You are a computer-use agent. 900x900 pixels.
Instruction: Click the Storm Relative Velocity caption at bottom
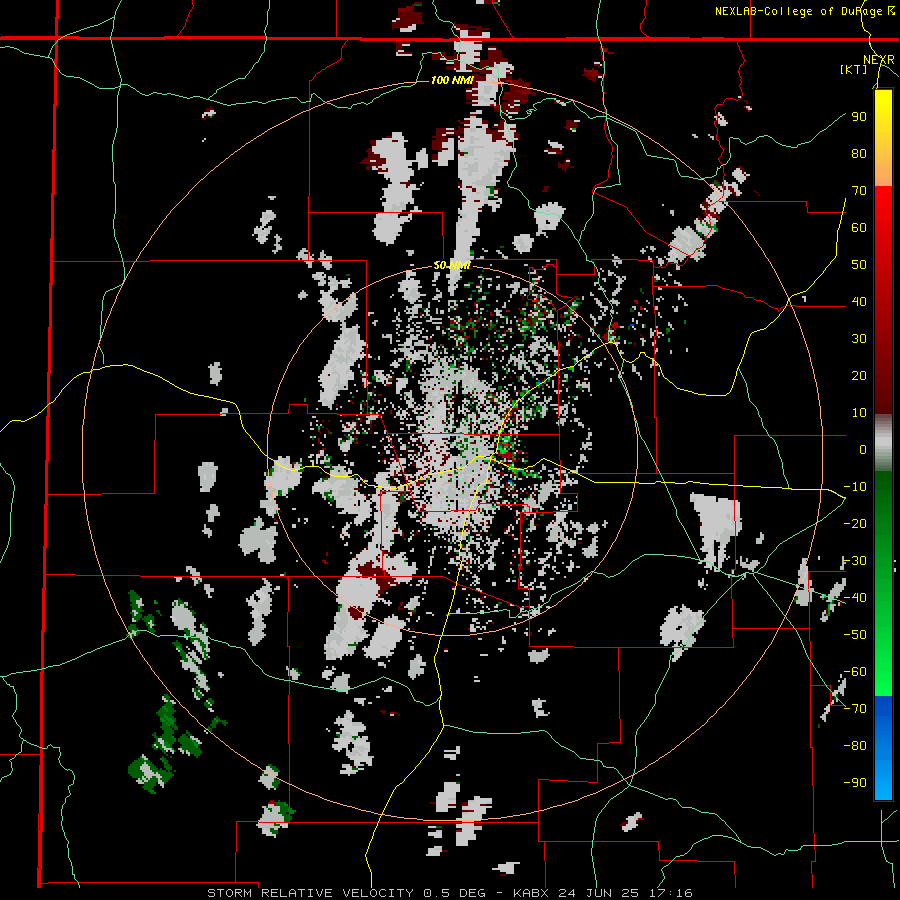(449, 893)
